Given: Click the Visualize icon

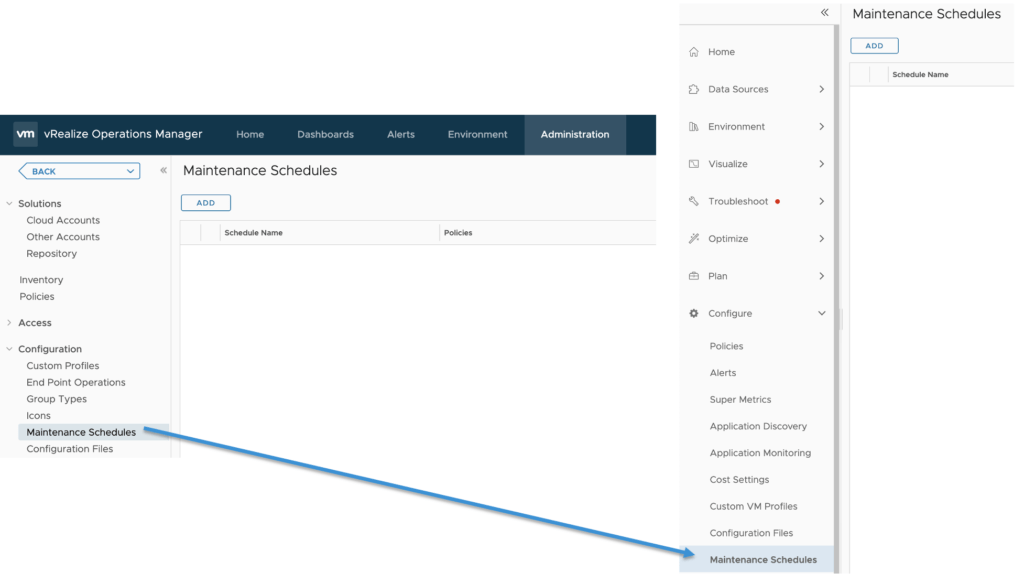Looking at the screenshot, I should [x=694, y=164].
